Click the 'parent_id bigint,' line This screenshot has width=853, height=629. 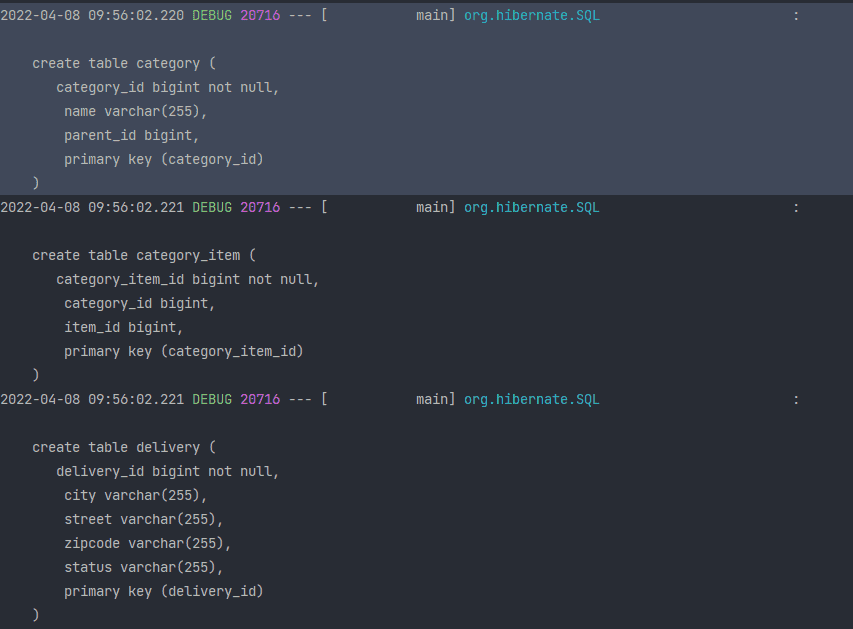[x=132, y=135]
